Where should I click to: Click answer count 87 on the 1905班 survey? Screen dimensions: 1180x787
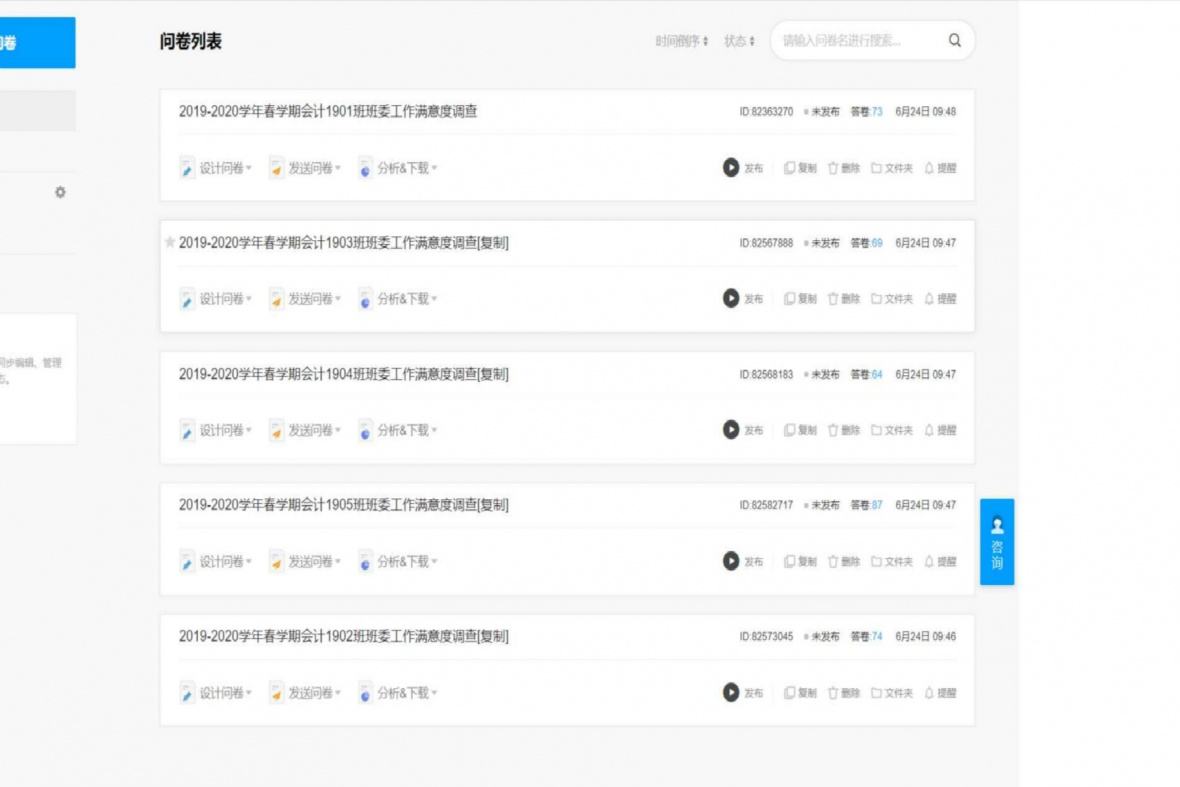click(x=877, y=505)
